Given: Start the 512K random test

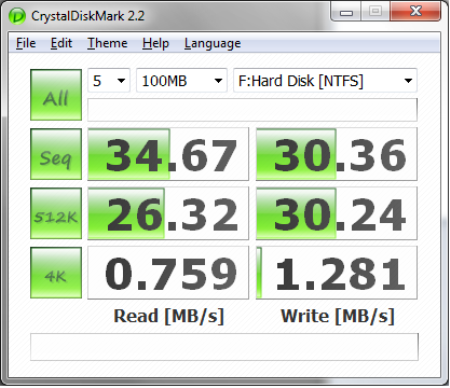Looking at the screenshot, I should pyautogui.click(x=56, y=213).
